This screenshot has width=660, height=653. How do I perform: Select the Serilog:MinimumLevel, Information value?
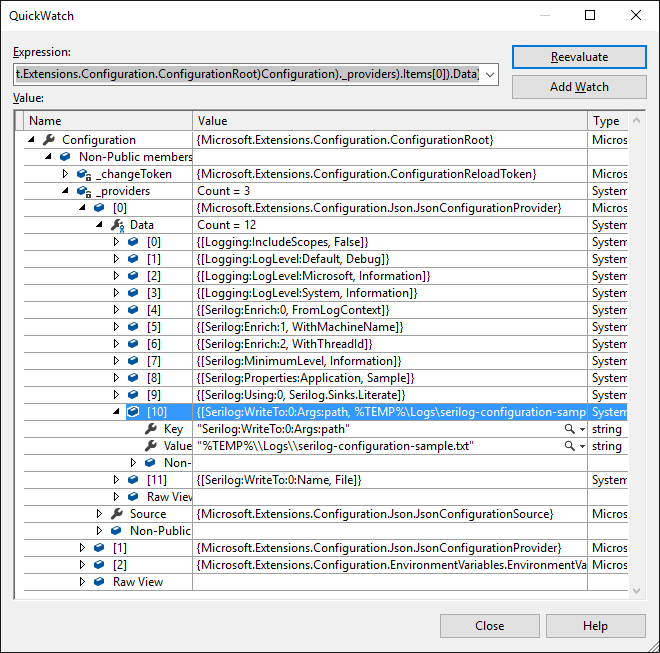299,361
